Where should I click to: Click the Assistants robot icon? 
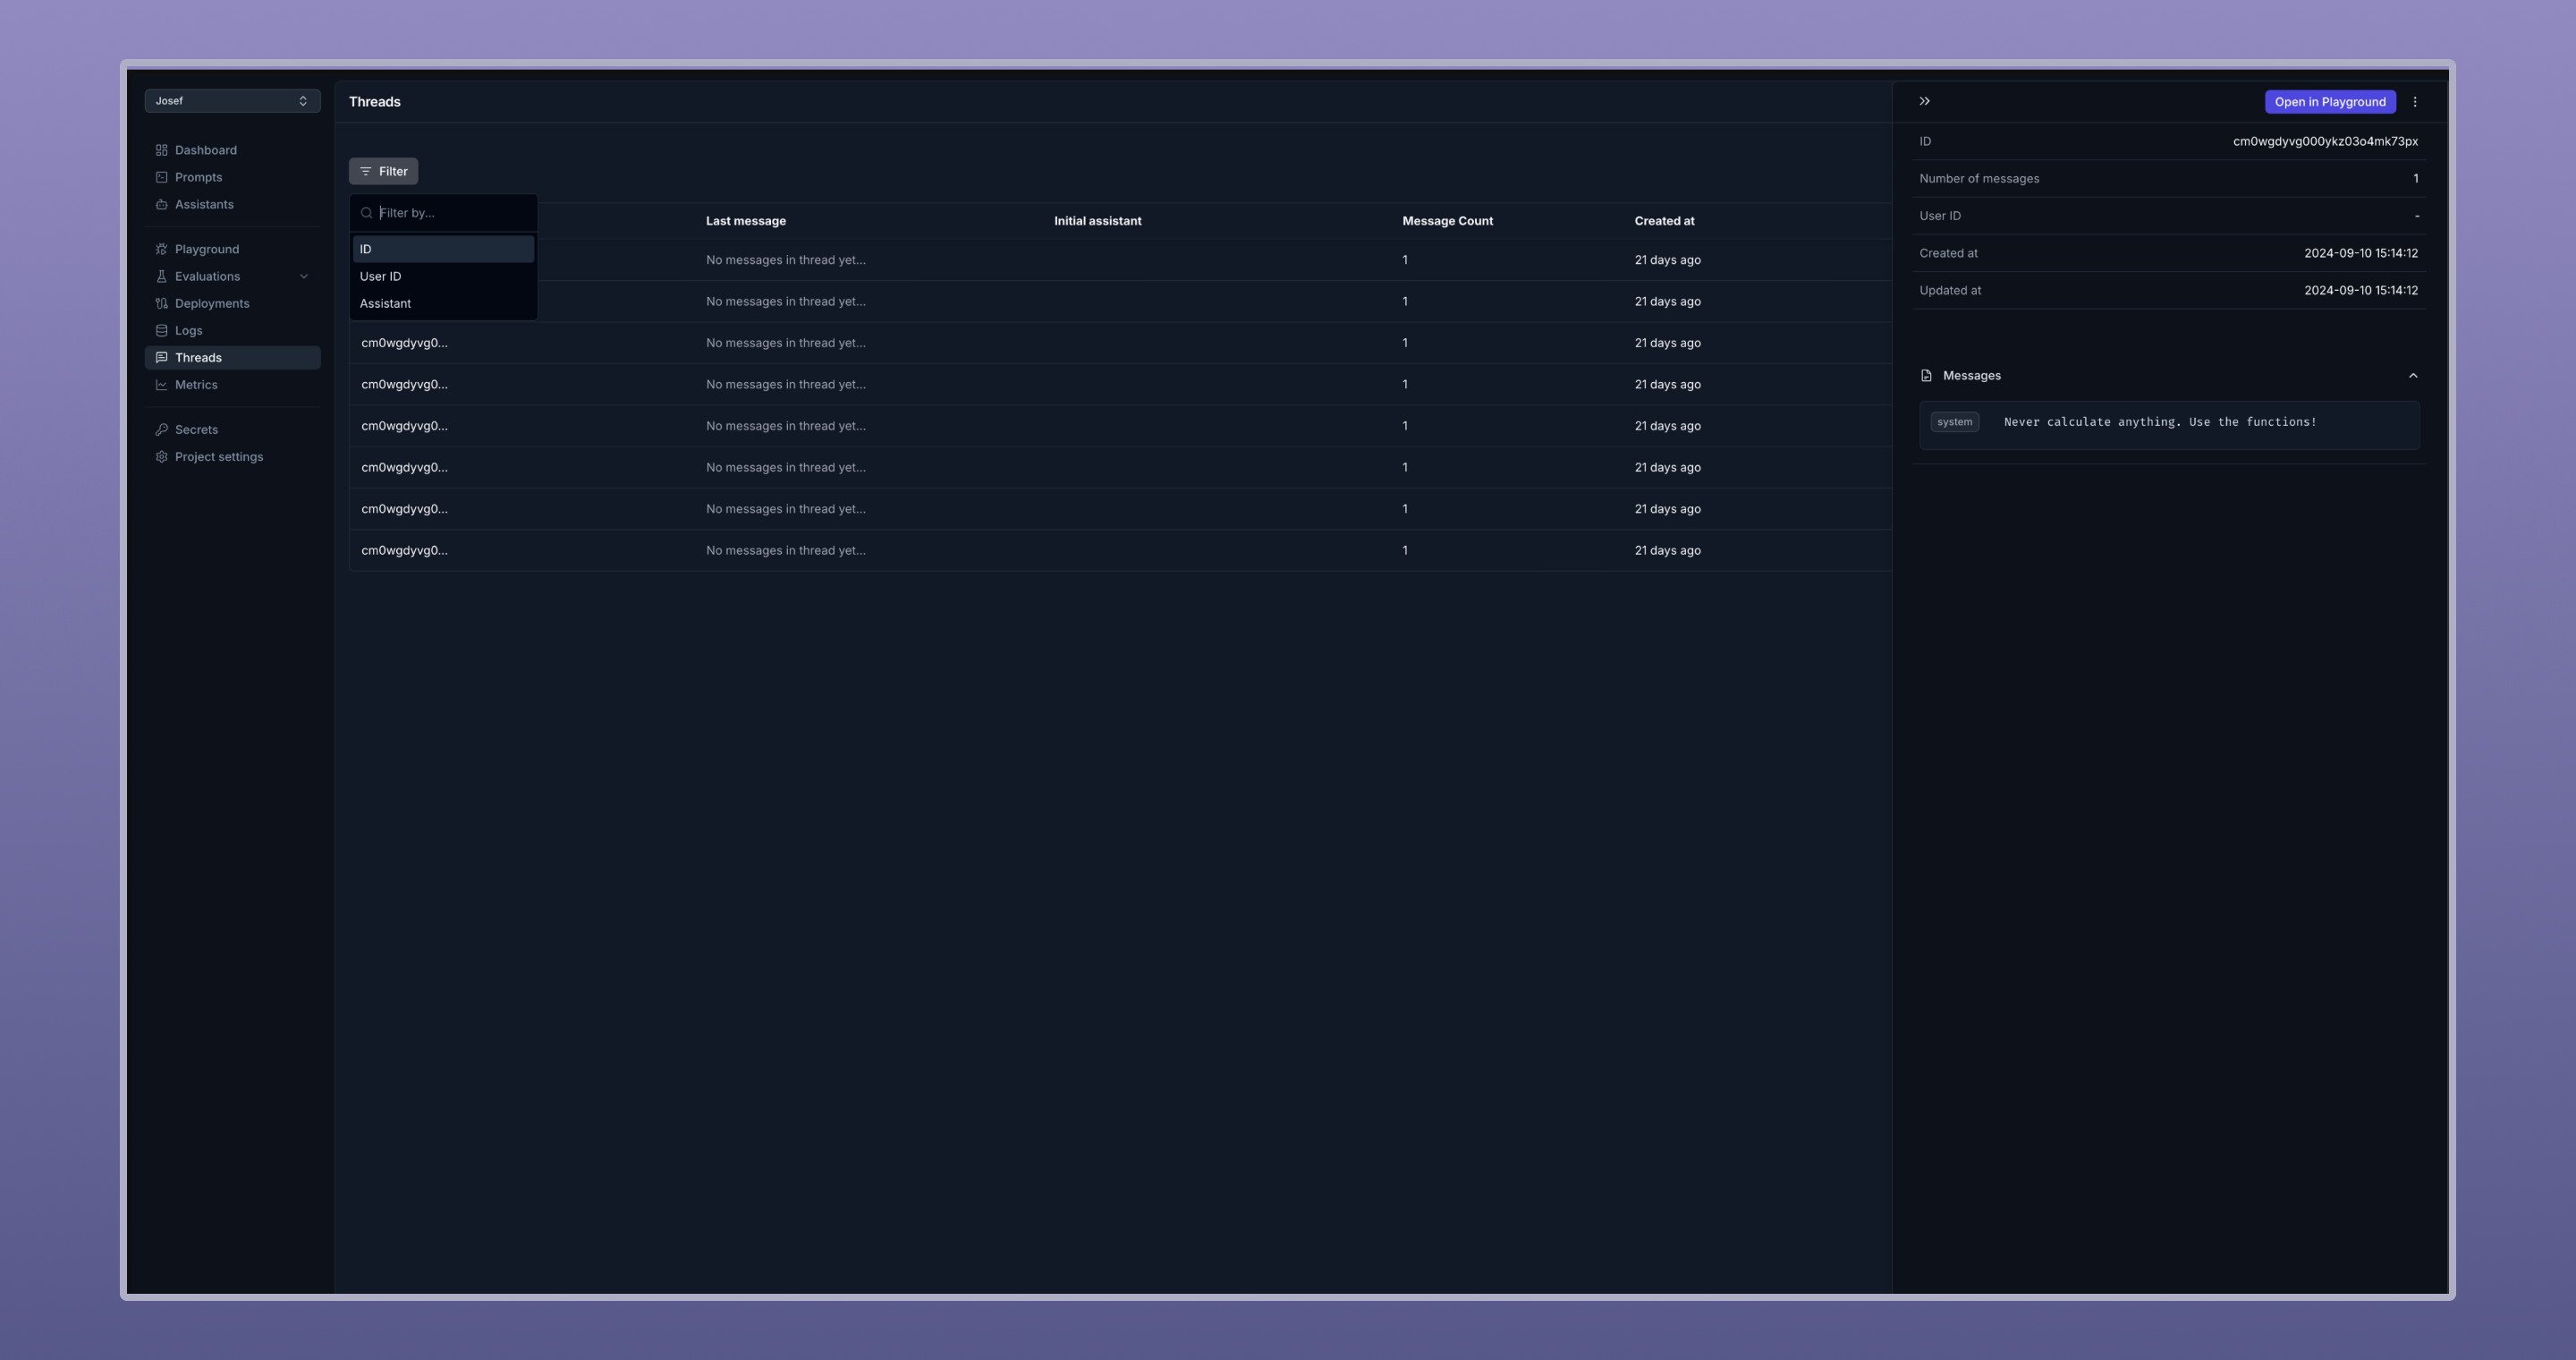[x=162, y=204]
